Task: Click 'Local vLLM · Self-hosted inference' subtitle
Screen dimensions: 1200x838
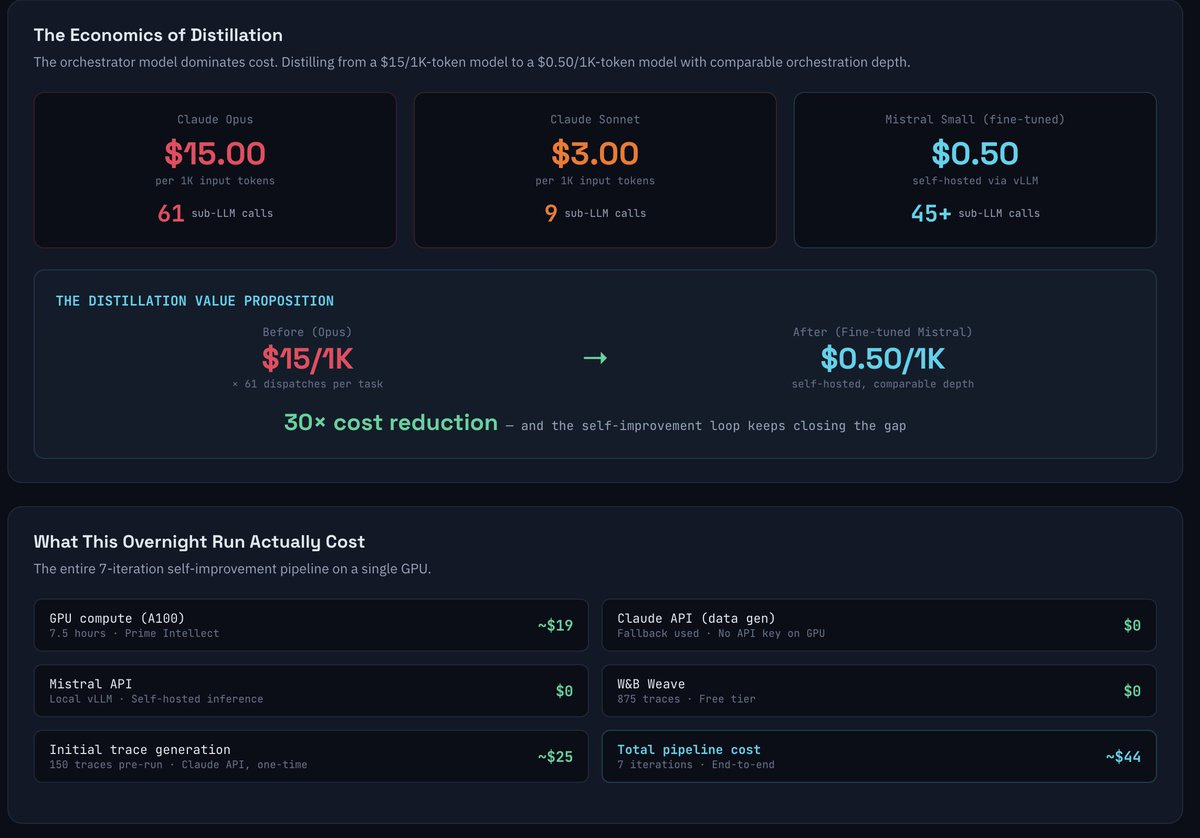Action: tap(156, 699)
